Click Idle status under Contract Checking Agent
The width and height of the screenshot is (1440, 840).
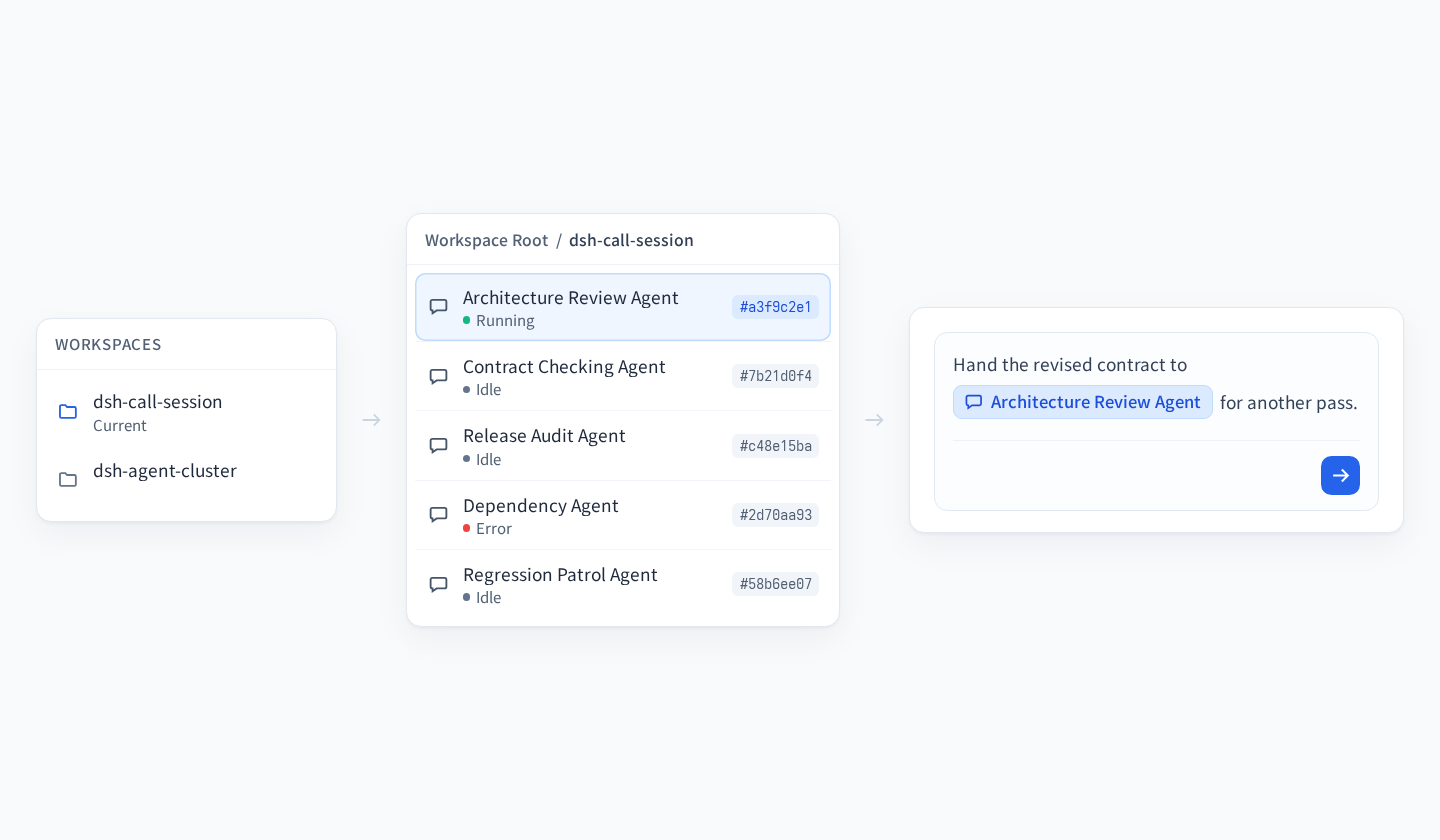click(482, 390)
